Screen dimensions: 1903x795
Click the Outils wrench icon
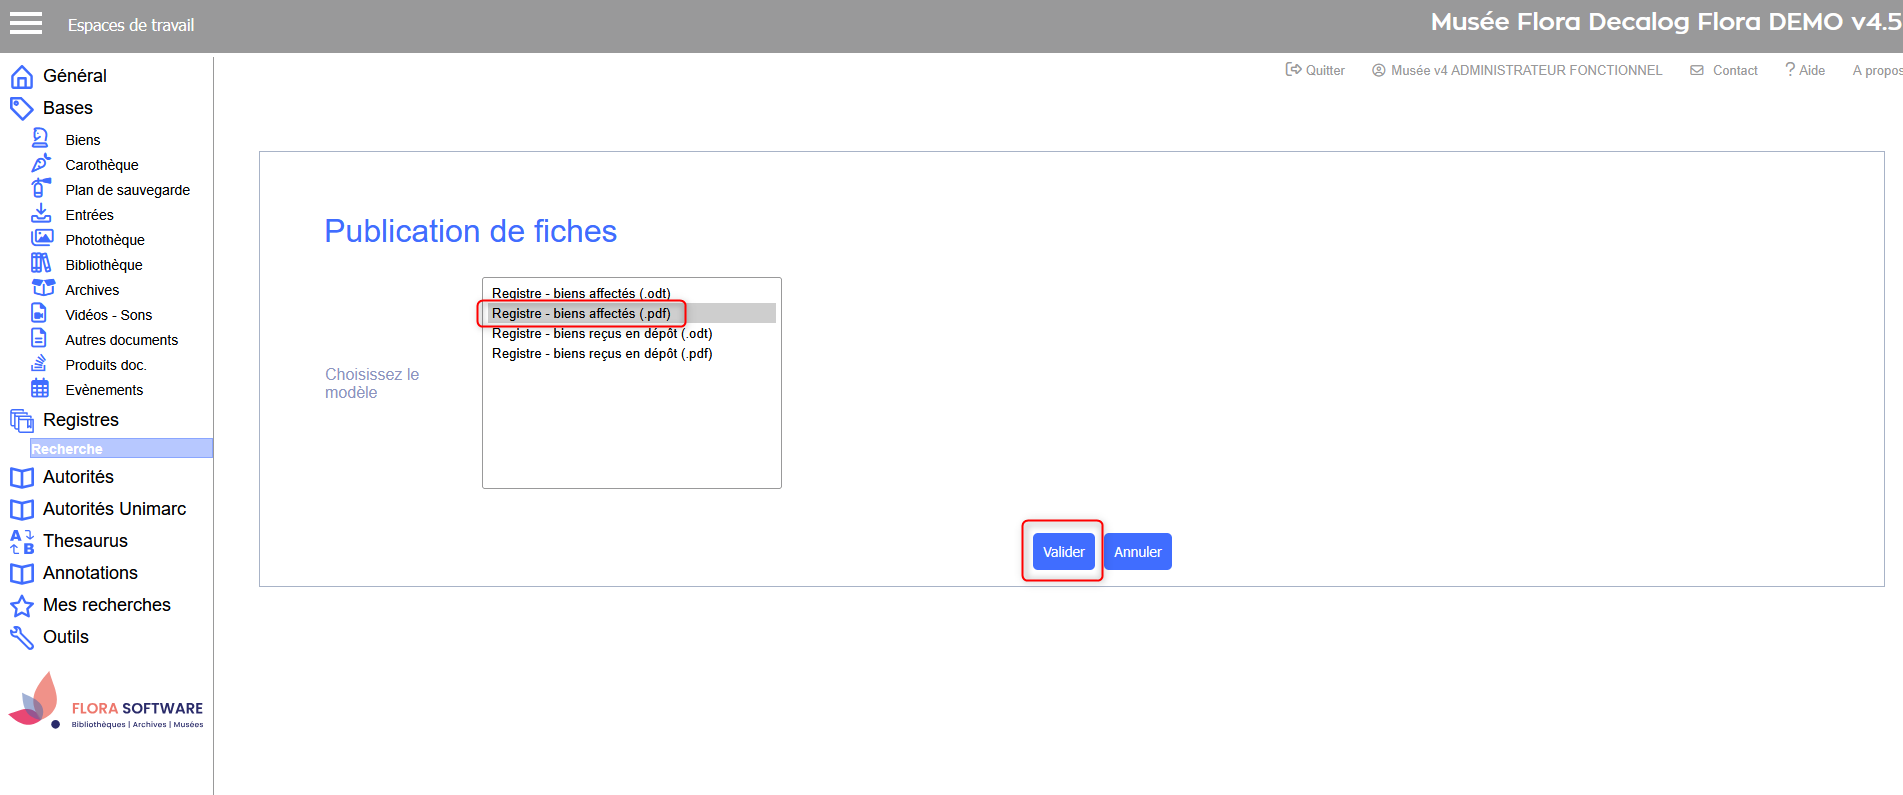[x=22, y=637]
